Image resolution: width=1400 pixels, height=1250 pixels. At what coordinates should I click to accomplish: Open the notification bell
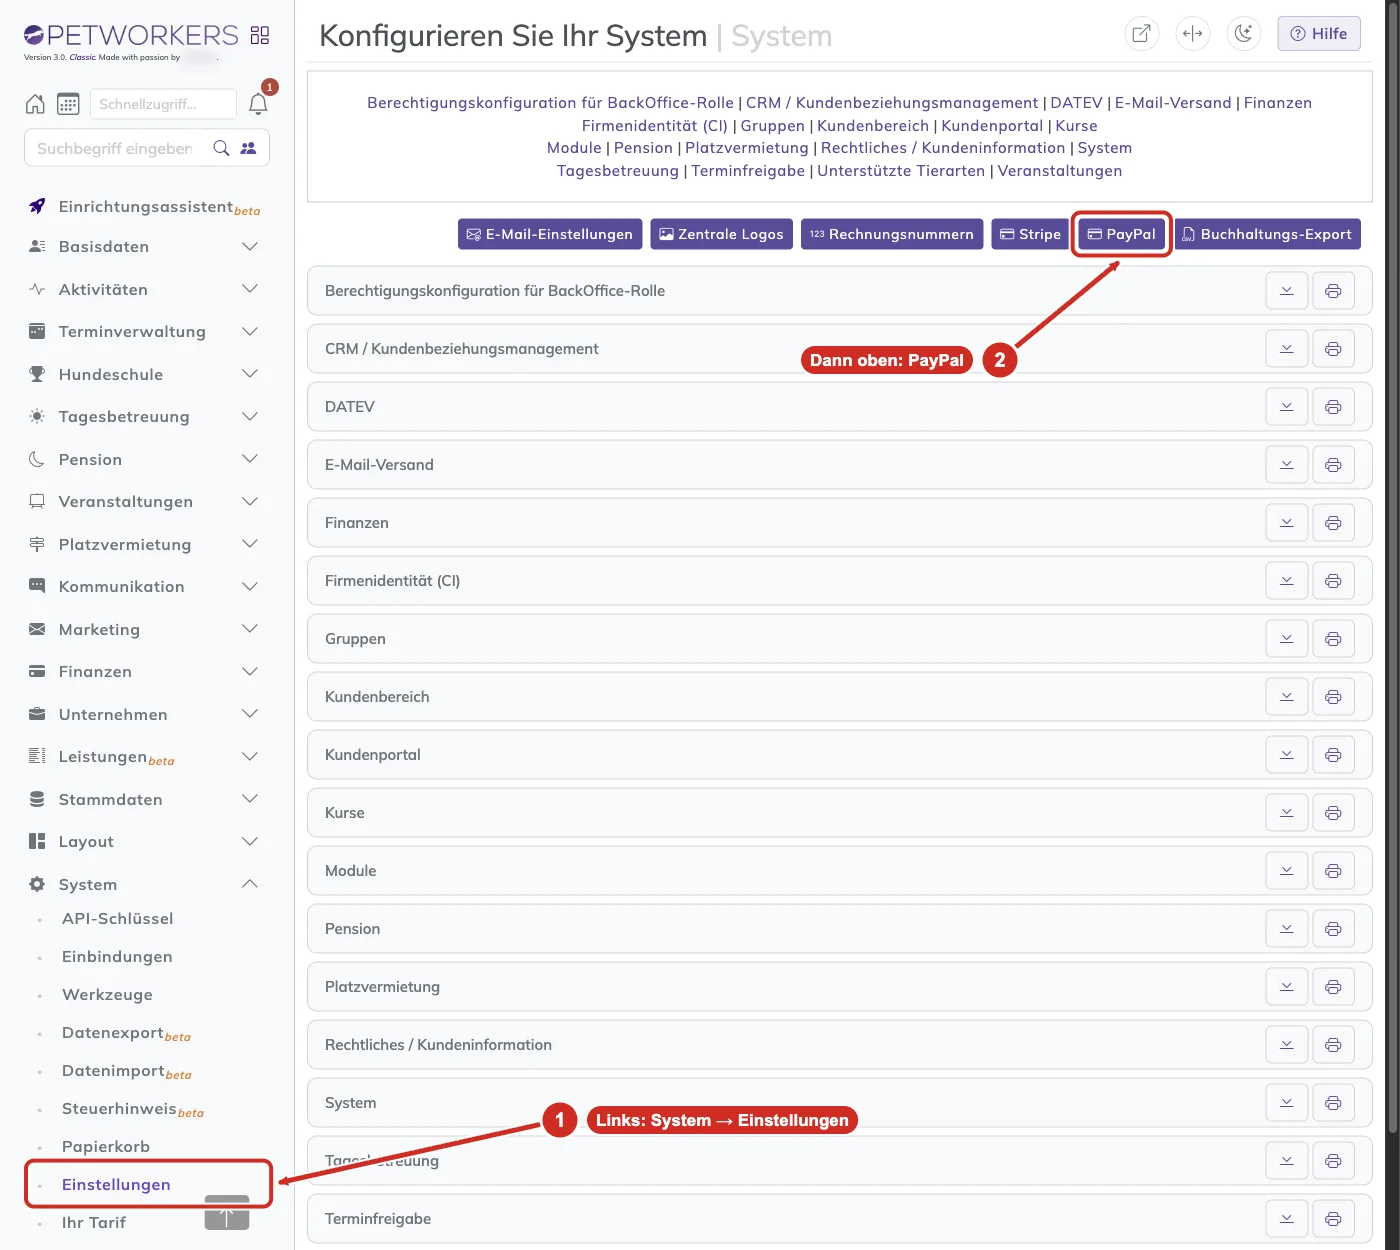[x=258, y=104]
